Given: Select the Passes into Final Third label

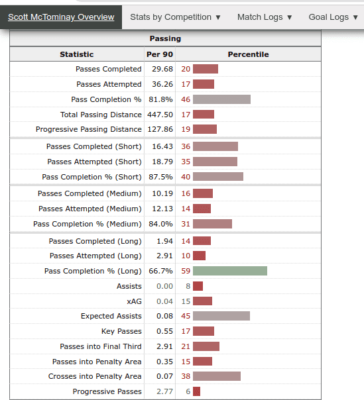Looking at the screenshot, I should pyautogui.click(x=101, y=346).
